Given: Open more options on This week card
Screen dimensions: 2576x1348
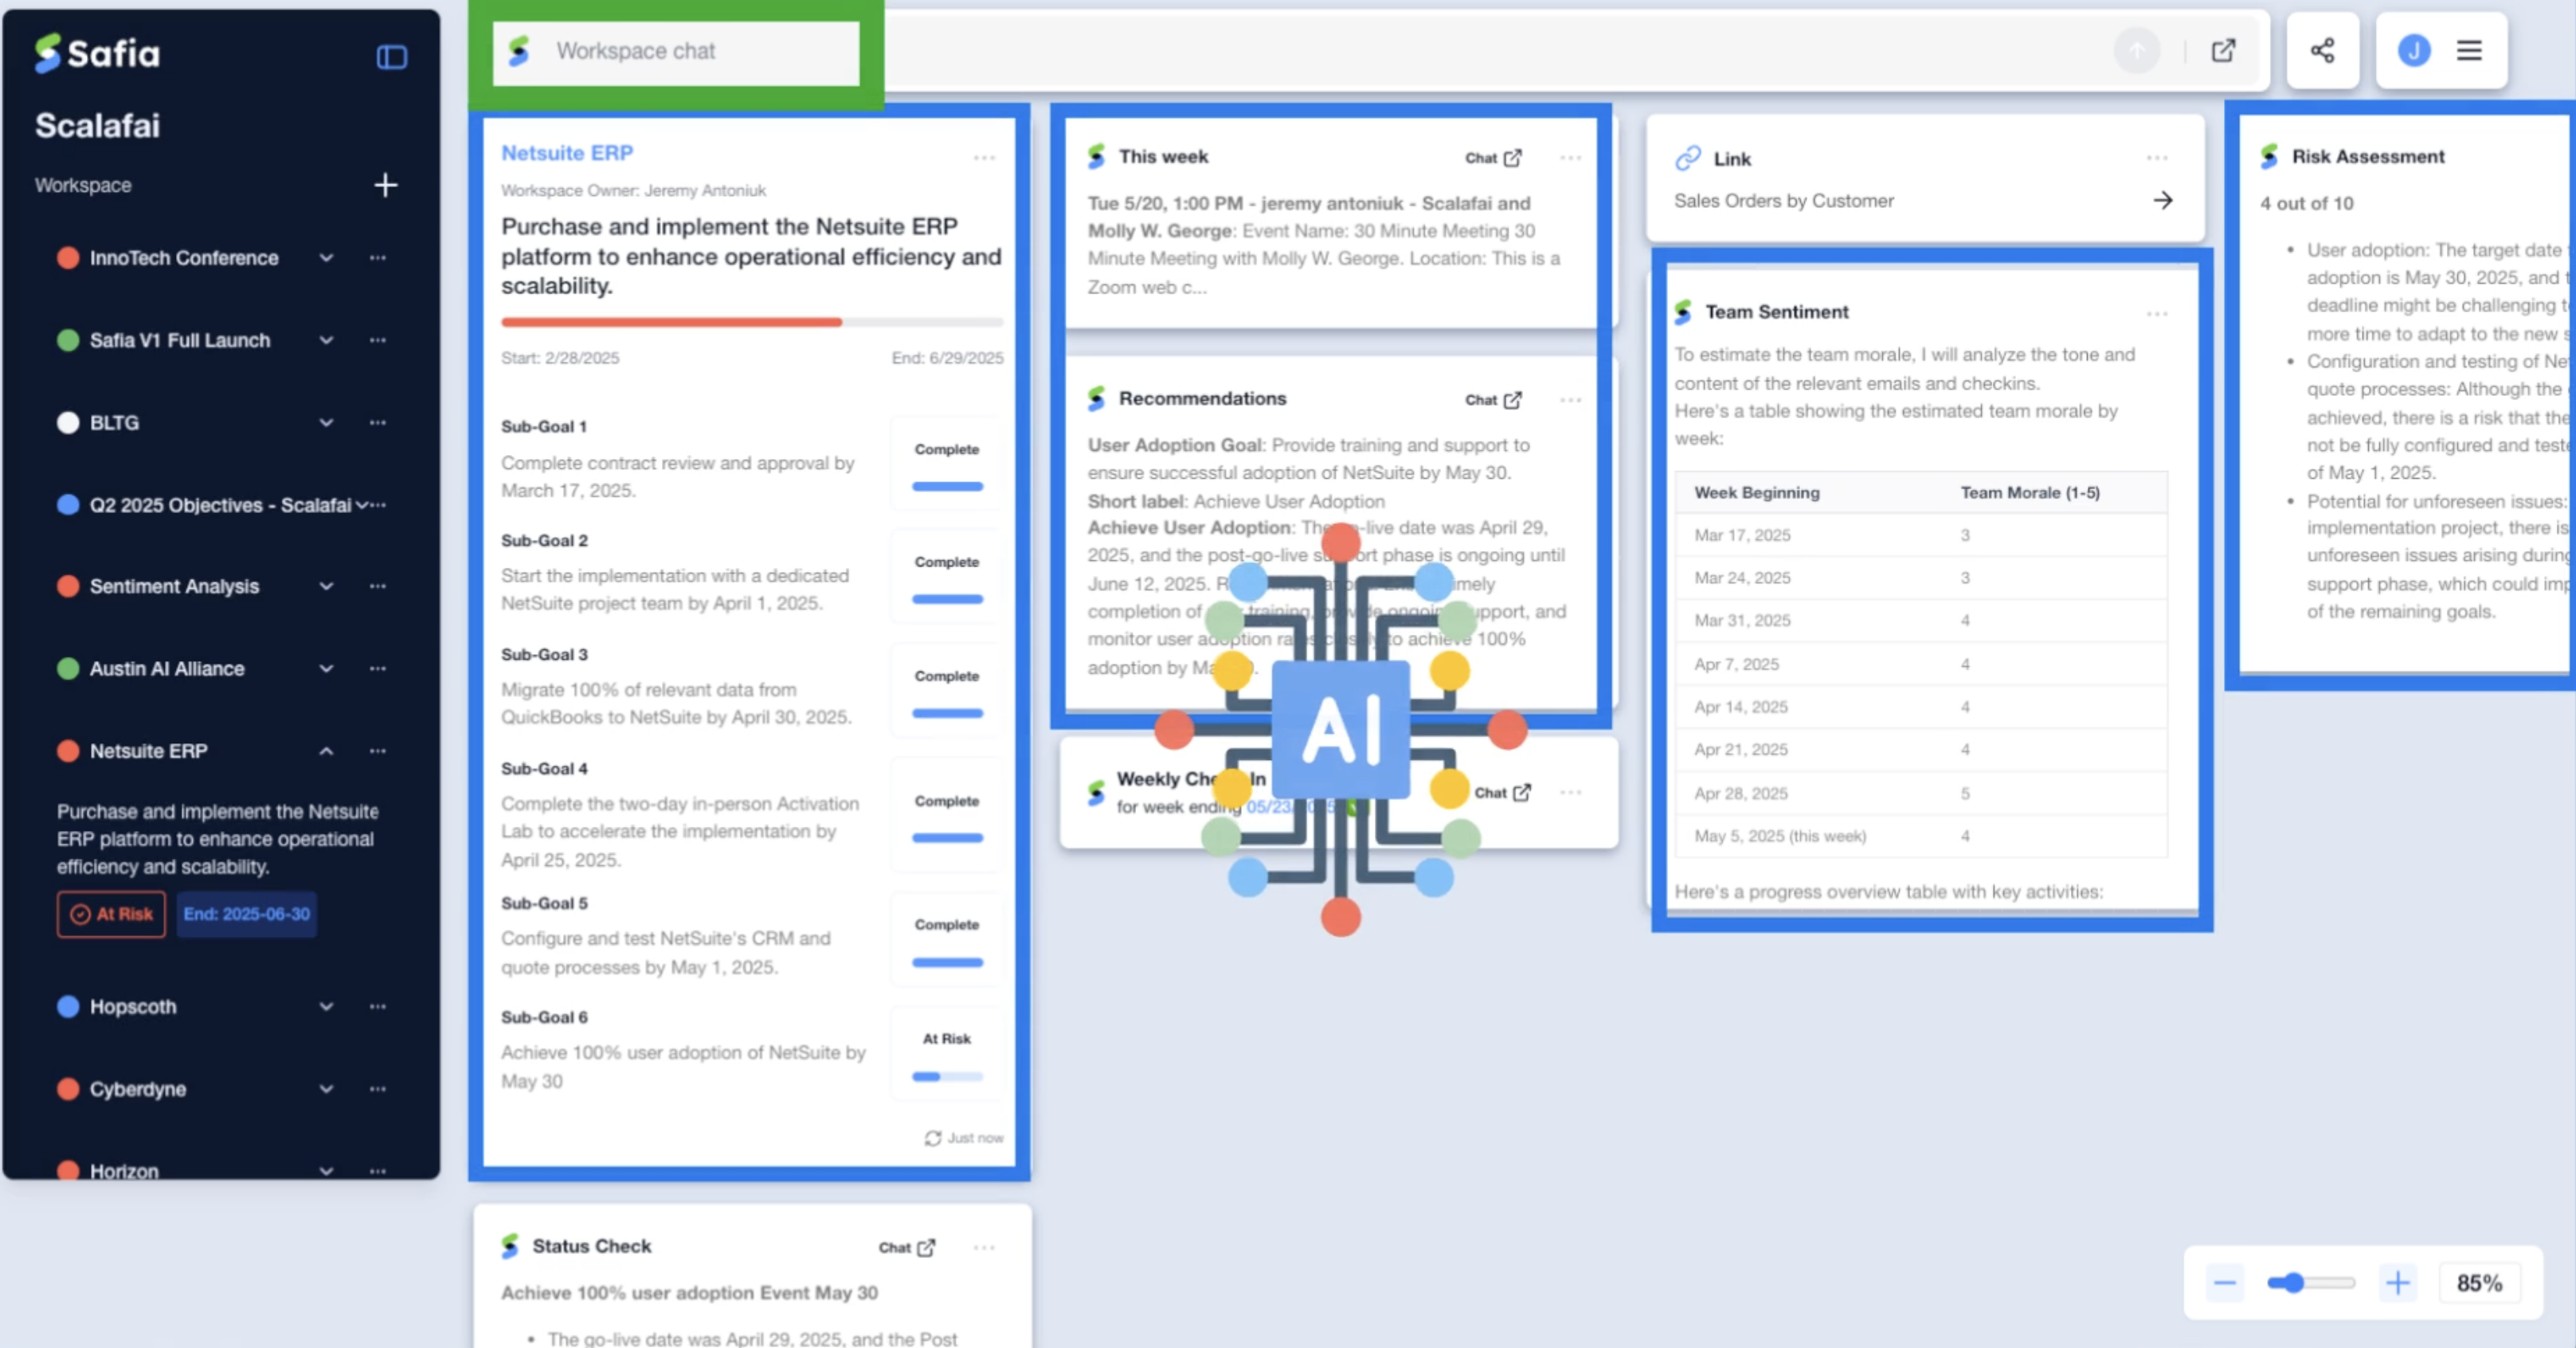Looking at the screenshot, I should pos(1570,158).
